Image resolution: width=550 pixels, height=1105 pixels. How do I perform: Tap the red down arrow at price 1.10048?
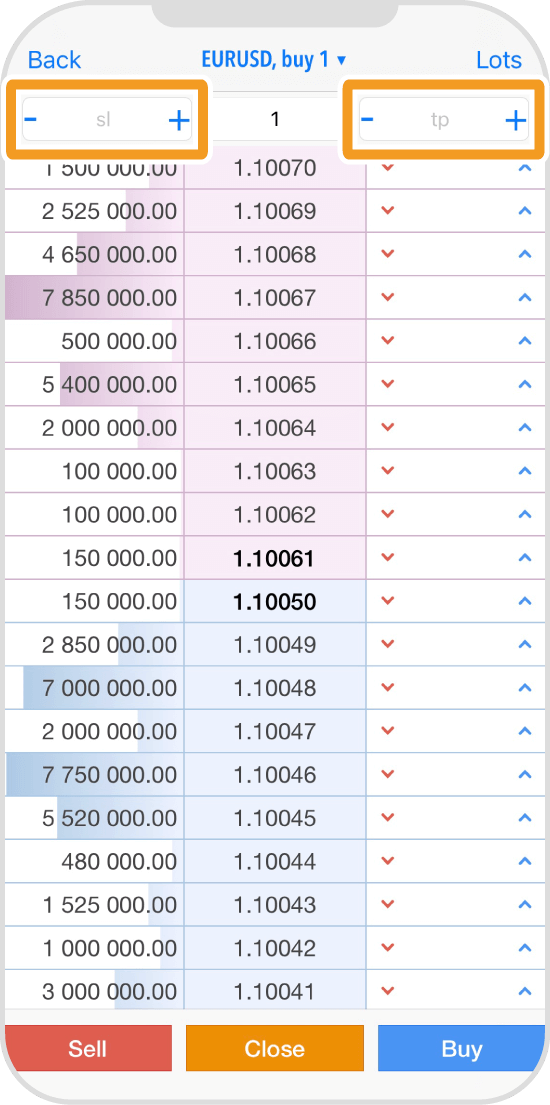387,688
